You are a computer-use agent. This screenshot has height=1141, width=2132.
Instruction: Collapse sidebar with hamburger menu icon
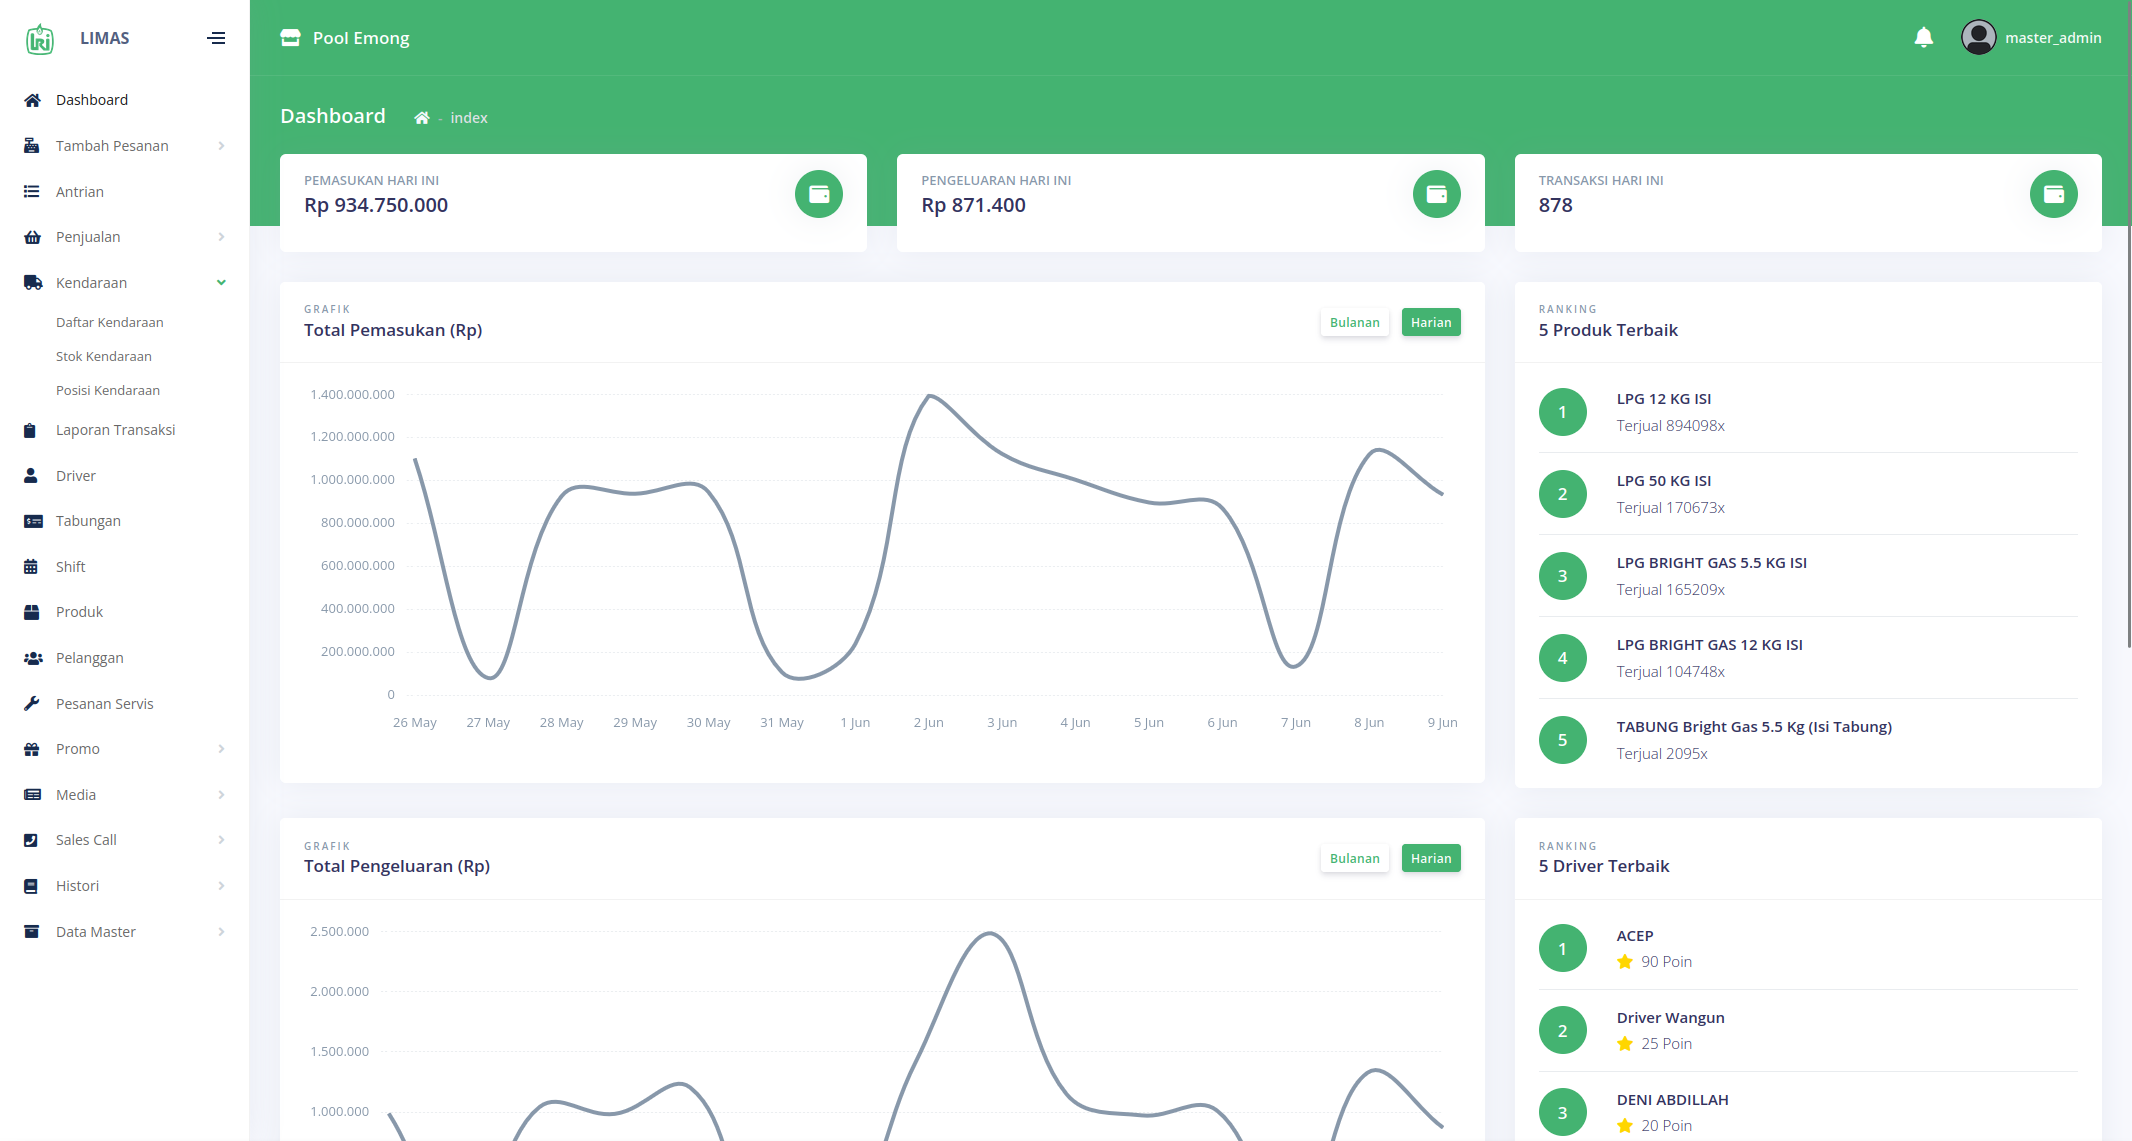click(x=216, y=38)
